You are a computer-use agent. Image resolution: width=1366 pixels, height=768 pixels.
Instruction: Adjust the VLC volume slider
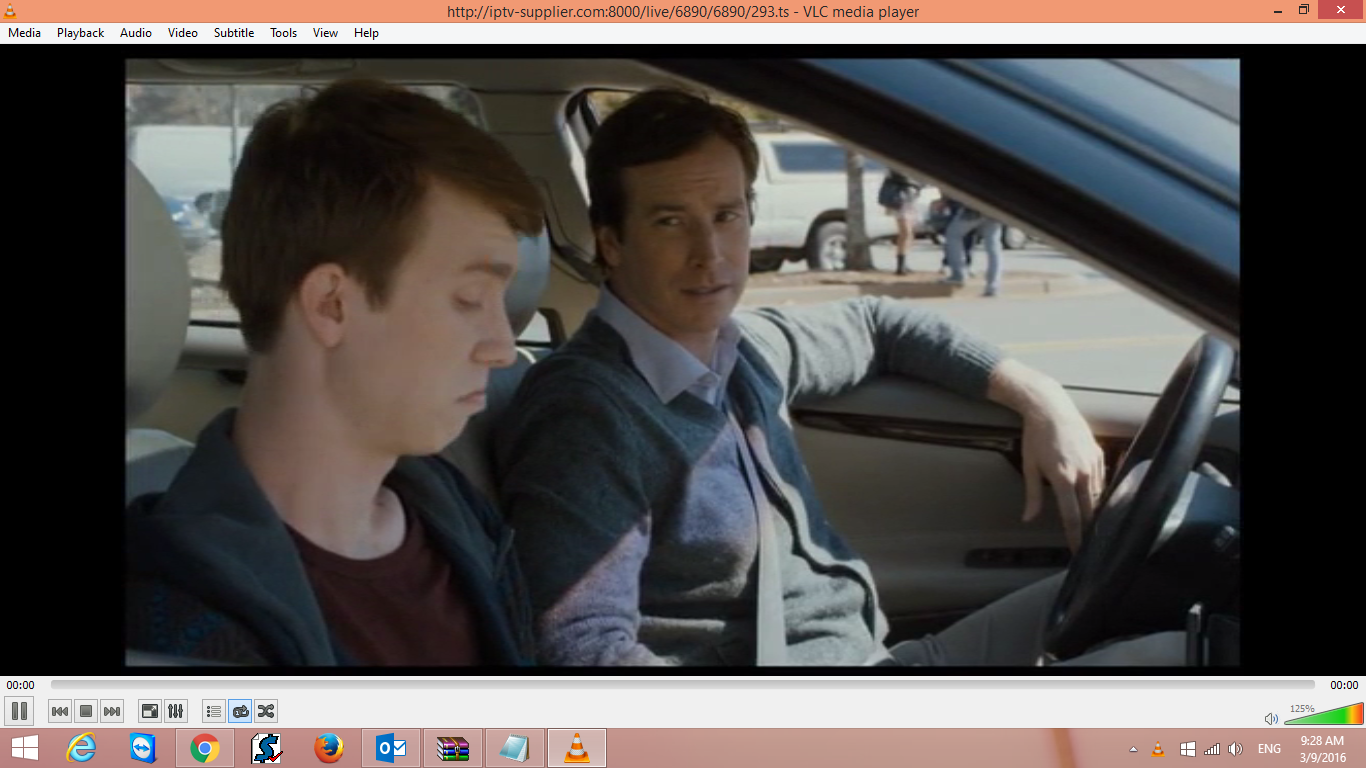pyautogui.click(x=1323, y=714)
